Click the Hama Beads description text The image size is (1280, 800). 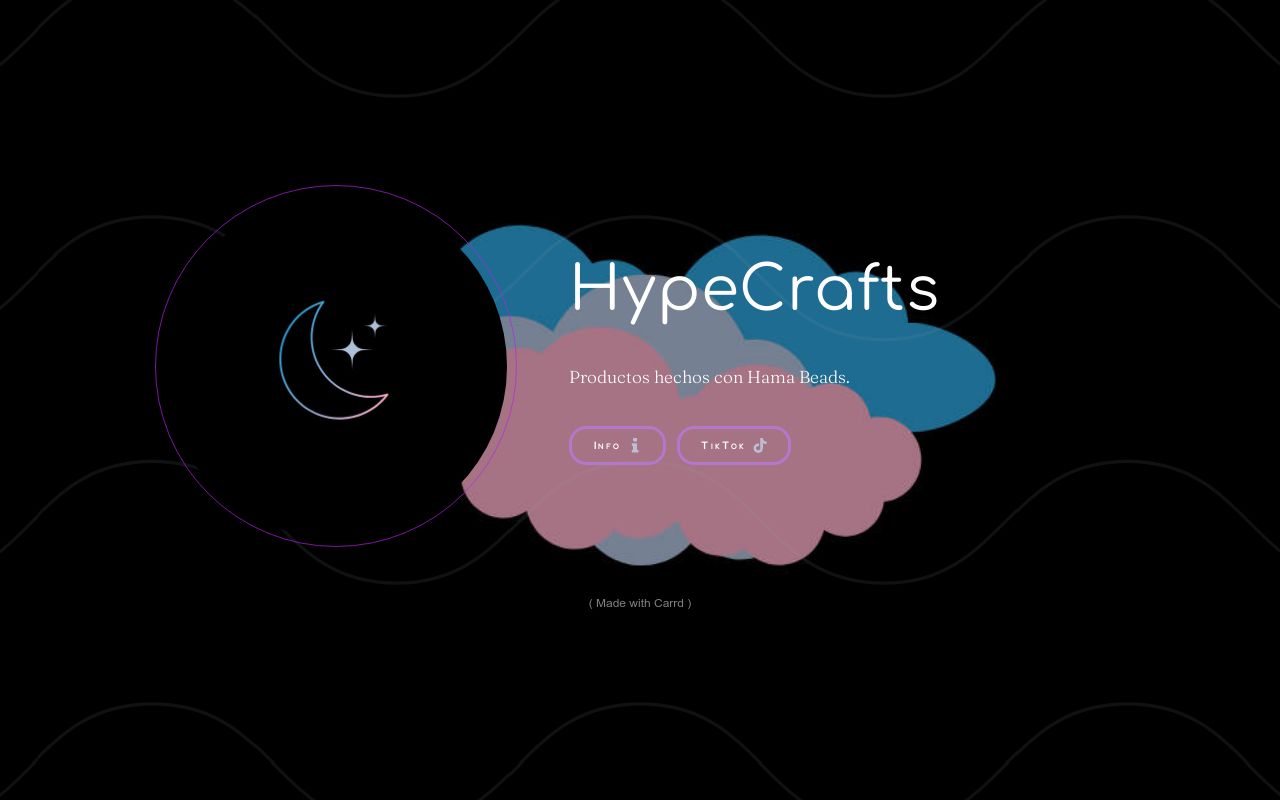[x=709, y=377]
